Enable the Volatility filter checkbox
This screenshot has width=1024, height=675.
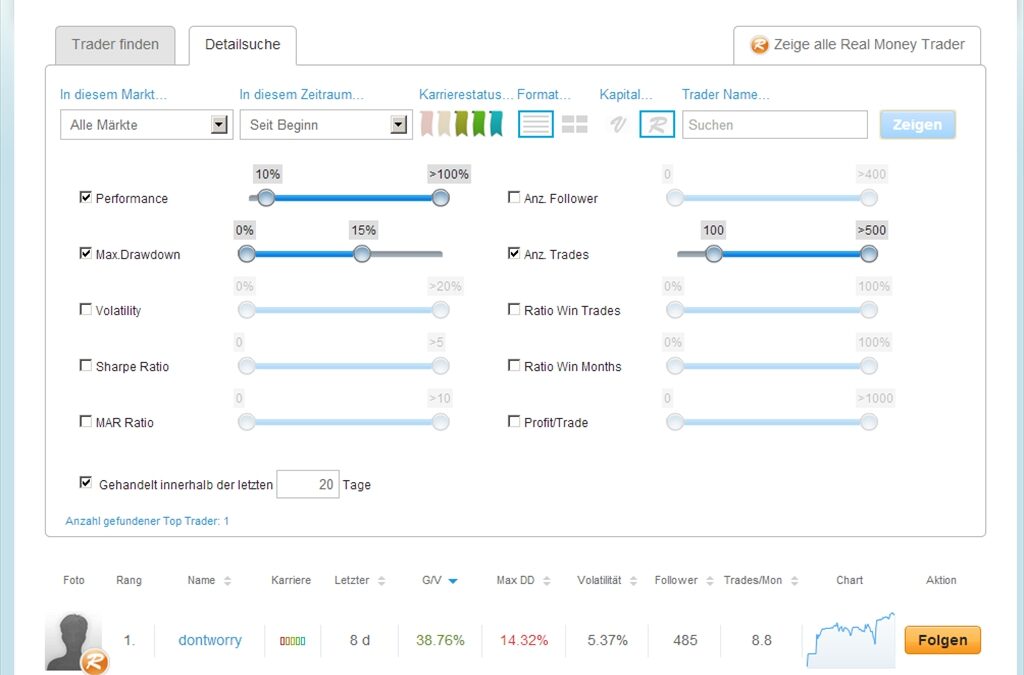85,310
